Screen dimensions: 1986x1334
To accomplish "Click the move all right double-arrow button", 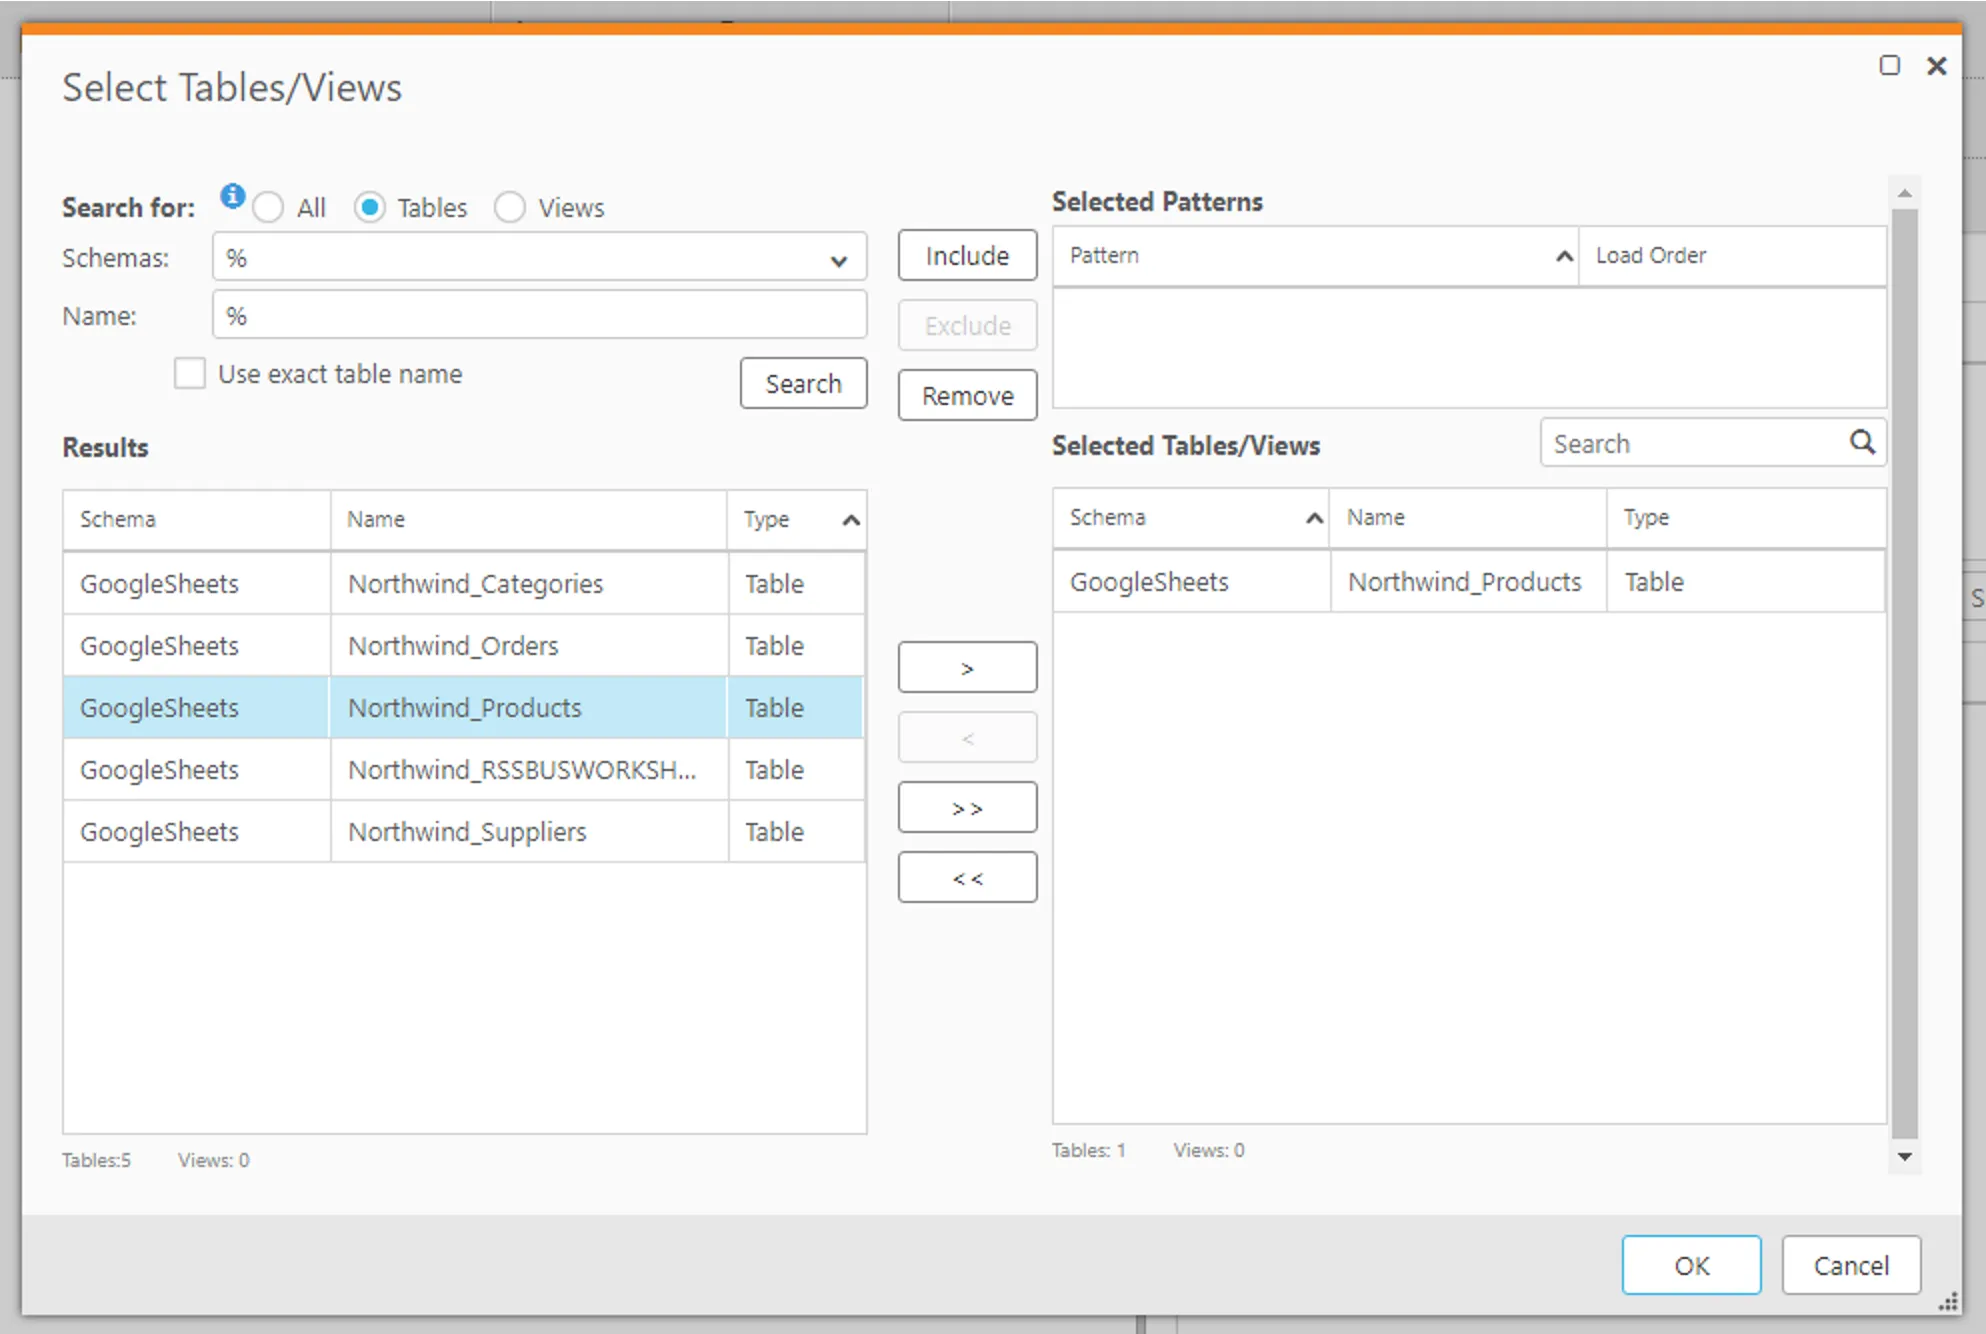I will click(x=966, y=808).
